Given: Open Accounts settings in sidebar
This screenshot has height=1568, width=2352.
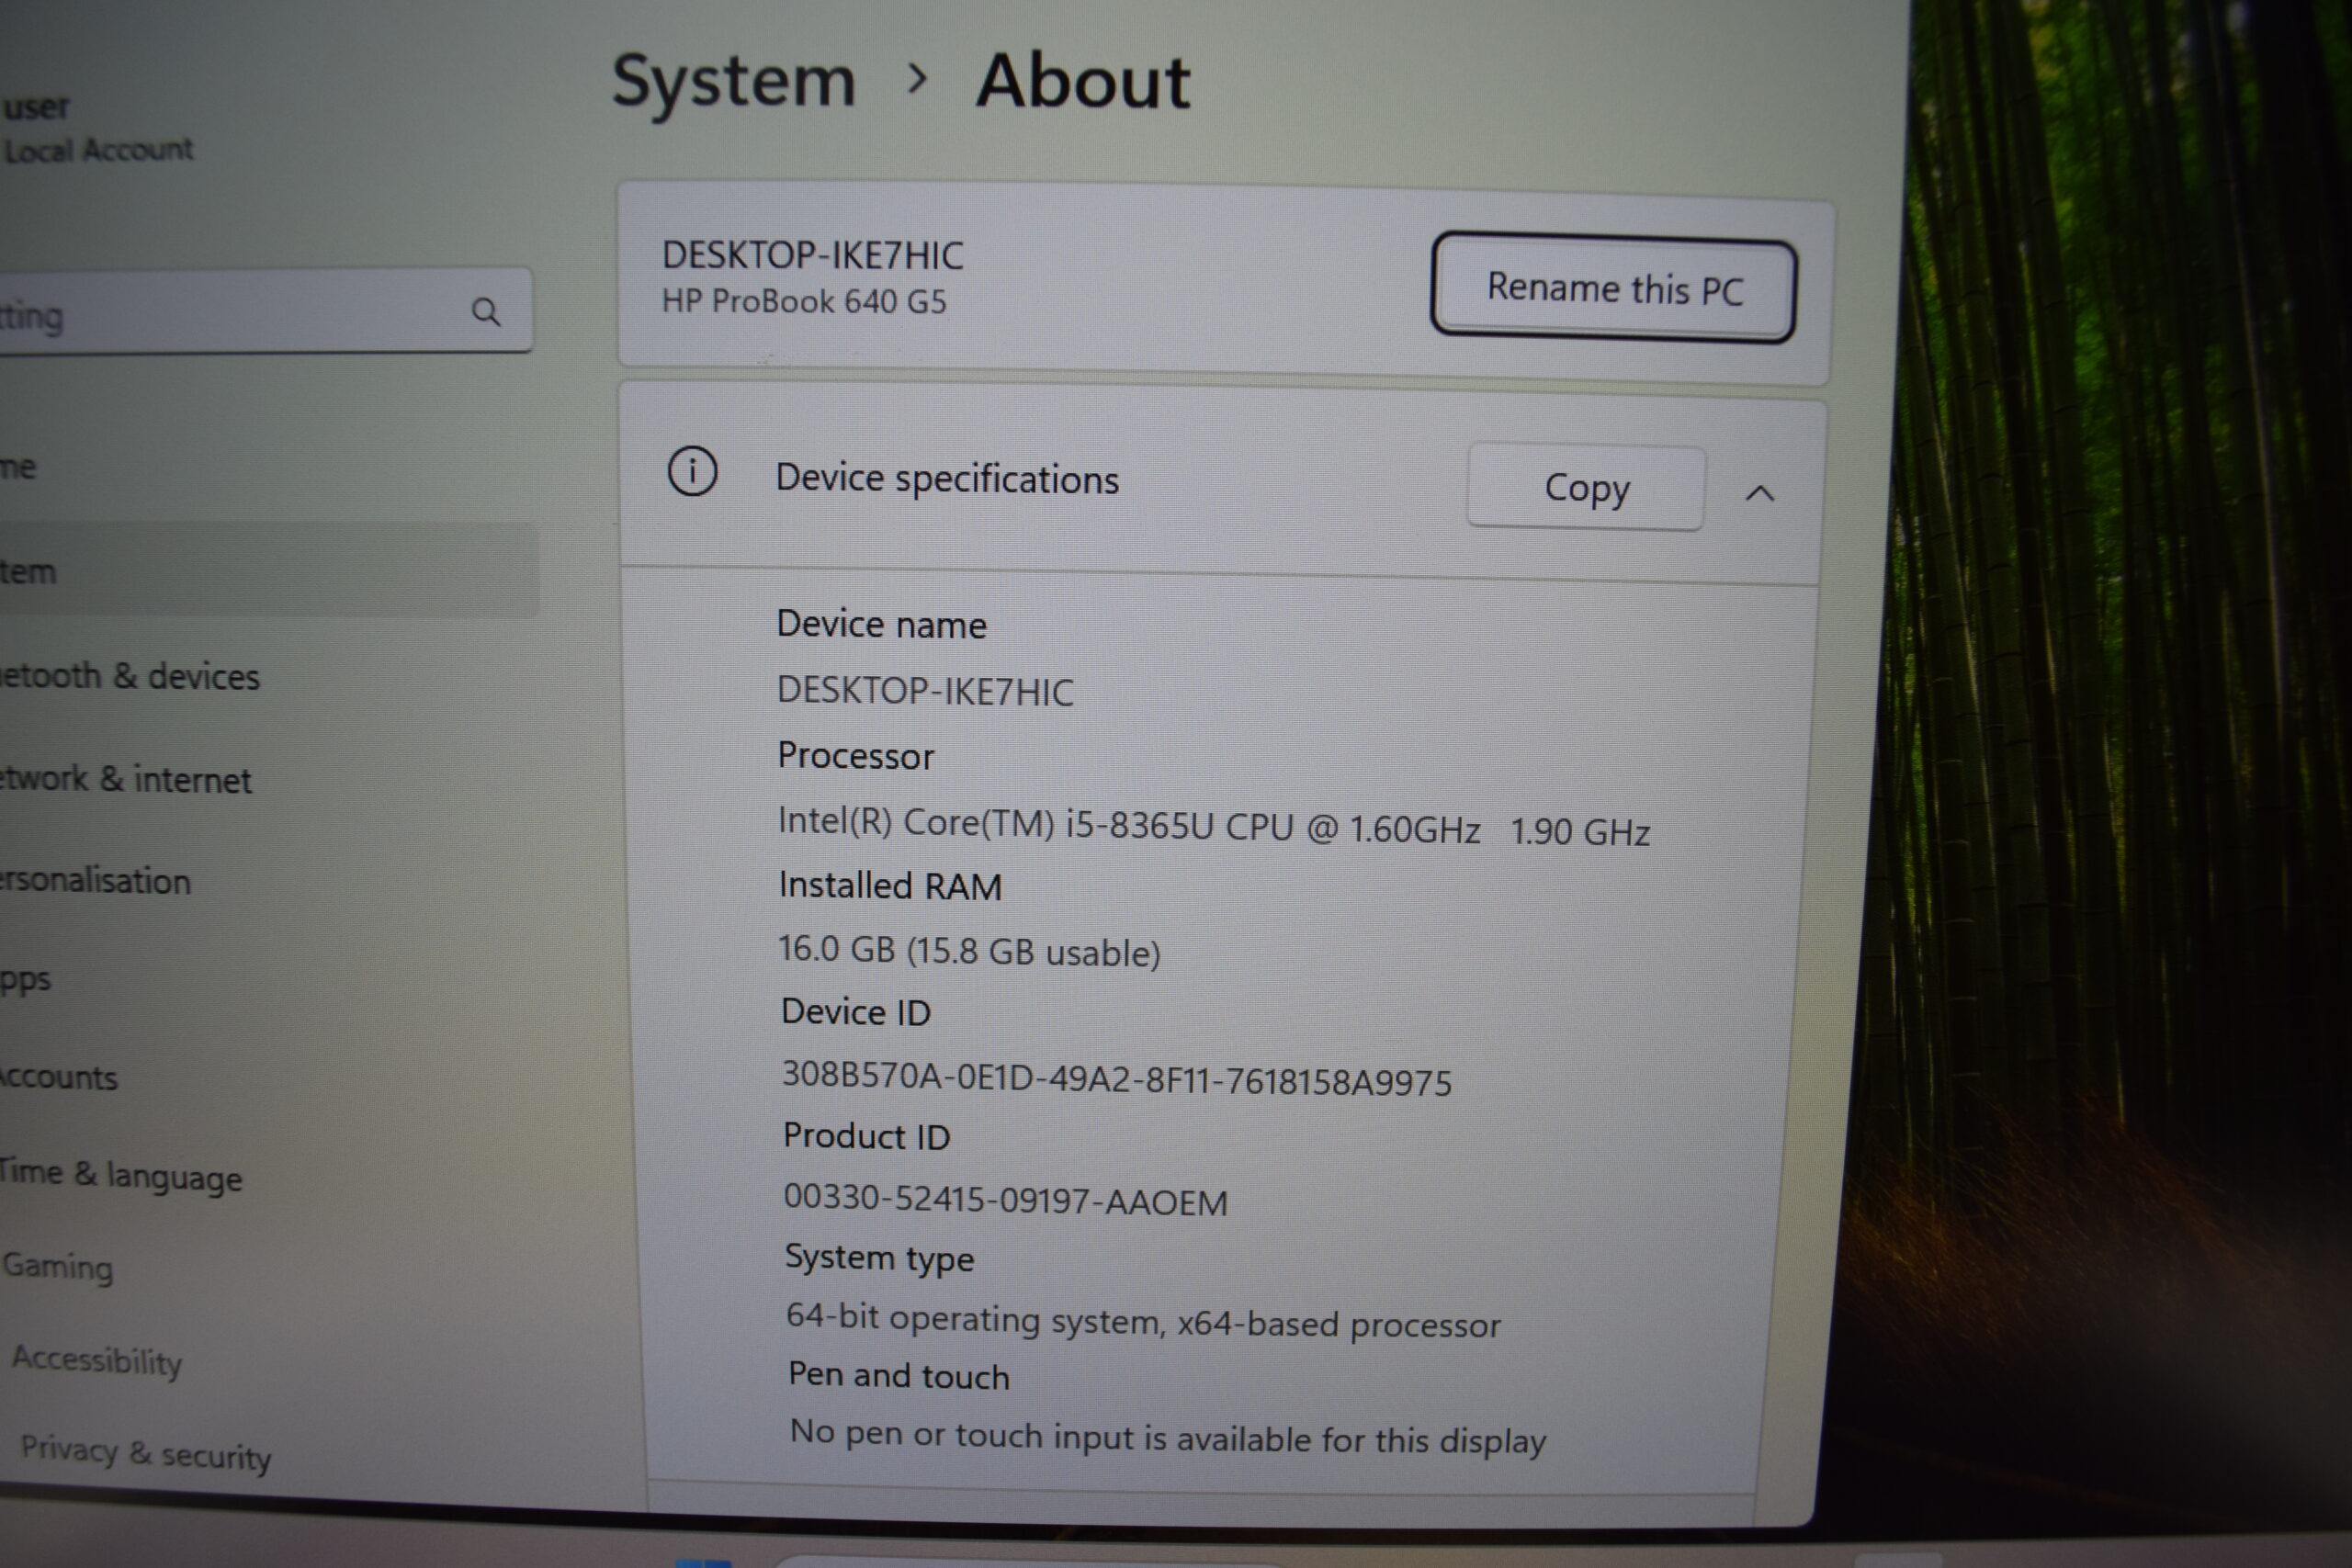Looking at the screenshot, I should 59,1077.
